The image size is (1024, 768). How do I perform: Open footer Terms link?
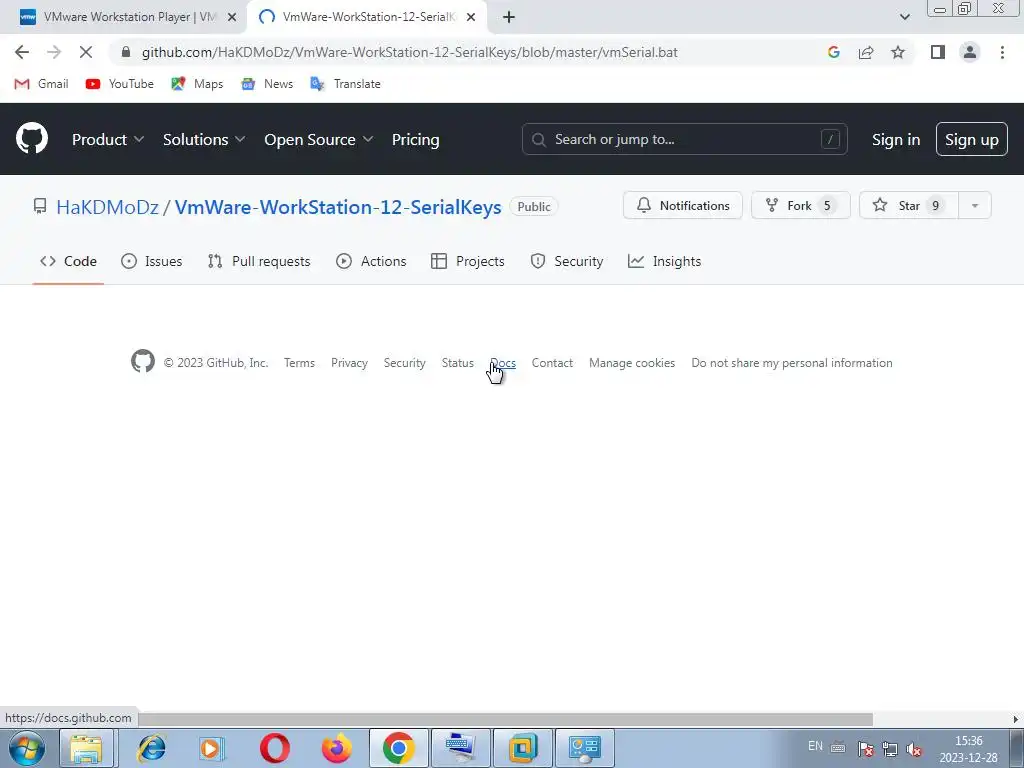(x=299, y=363)
